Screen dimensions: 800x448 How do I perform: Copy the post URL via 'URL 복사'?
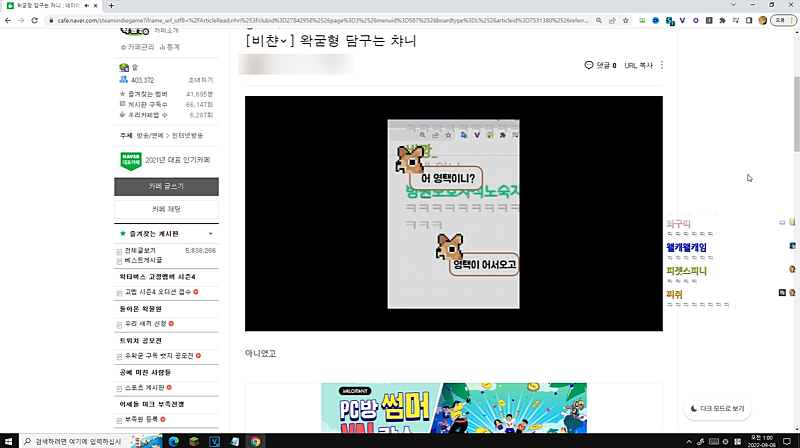[638, 65]
